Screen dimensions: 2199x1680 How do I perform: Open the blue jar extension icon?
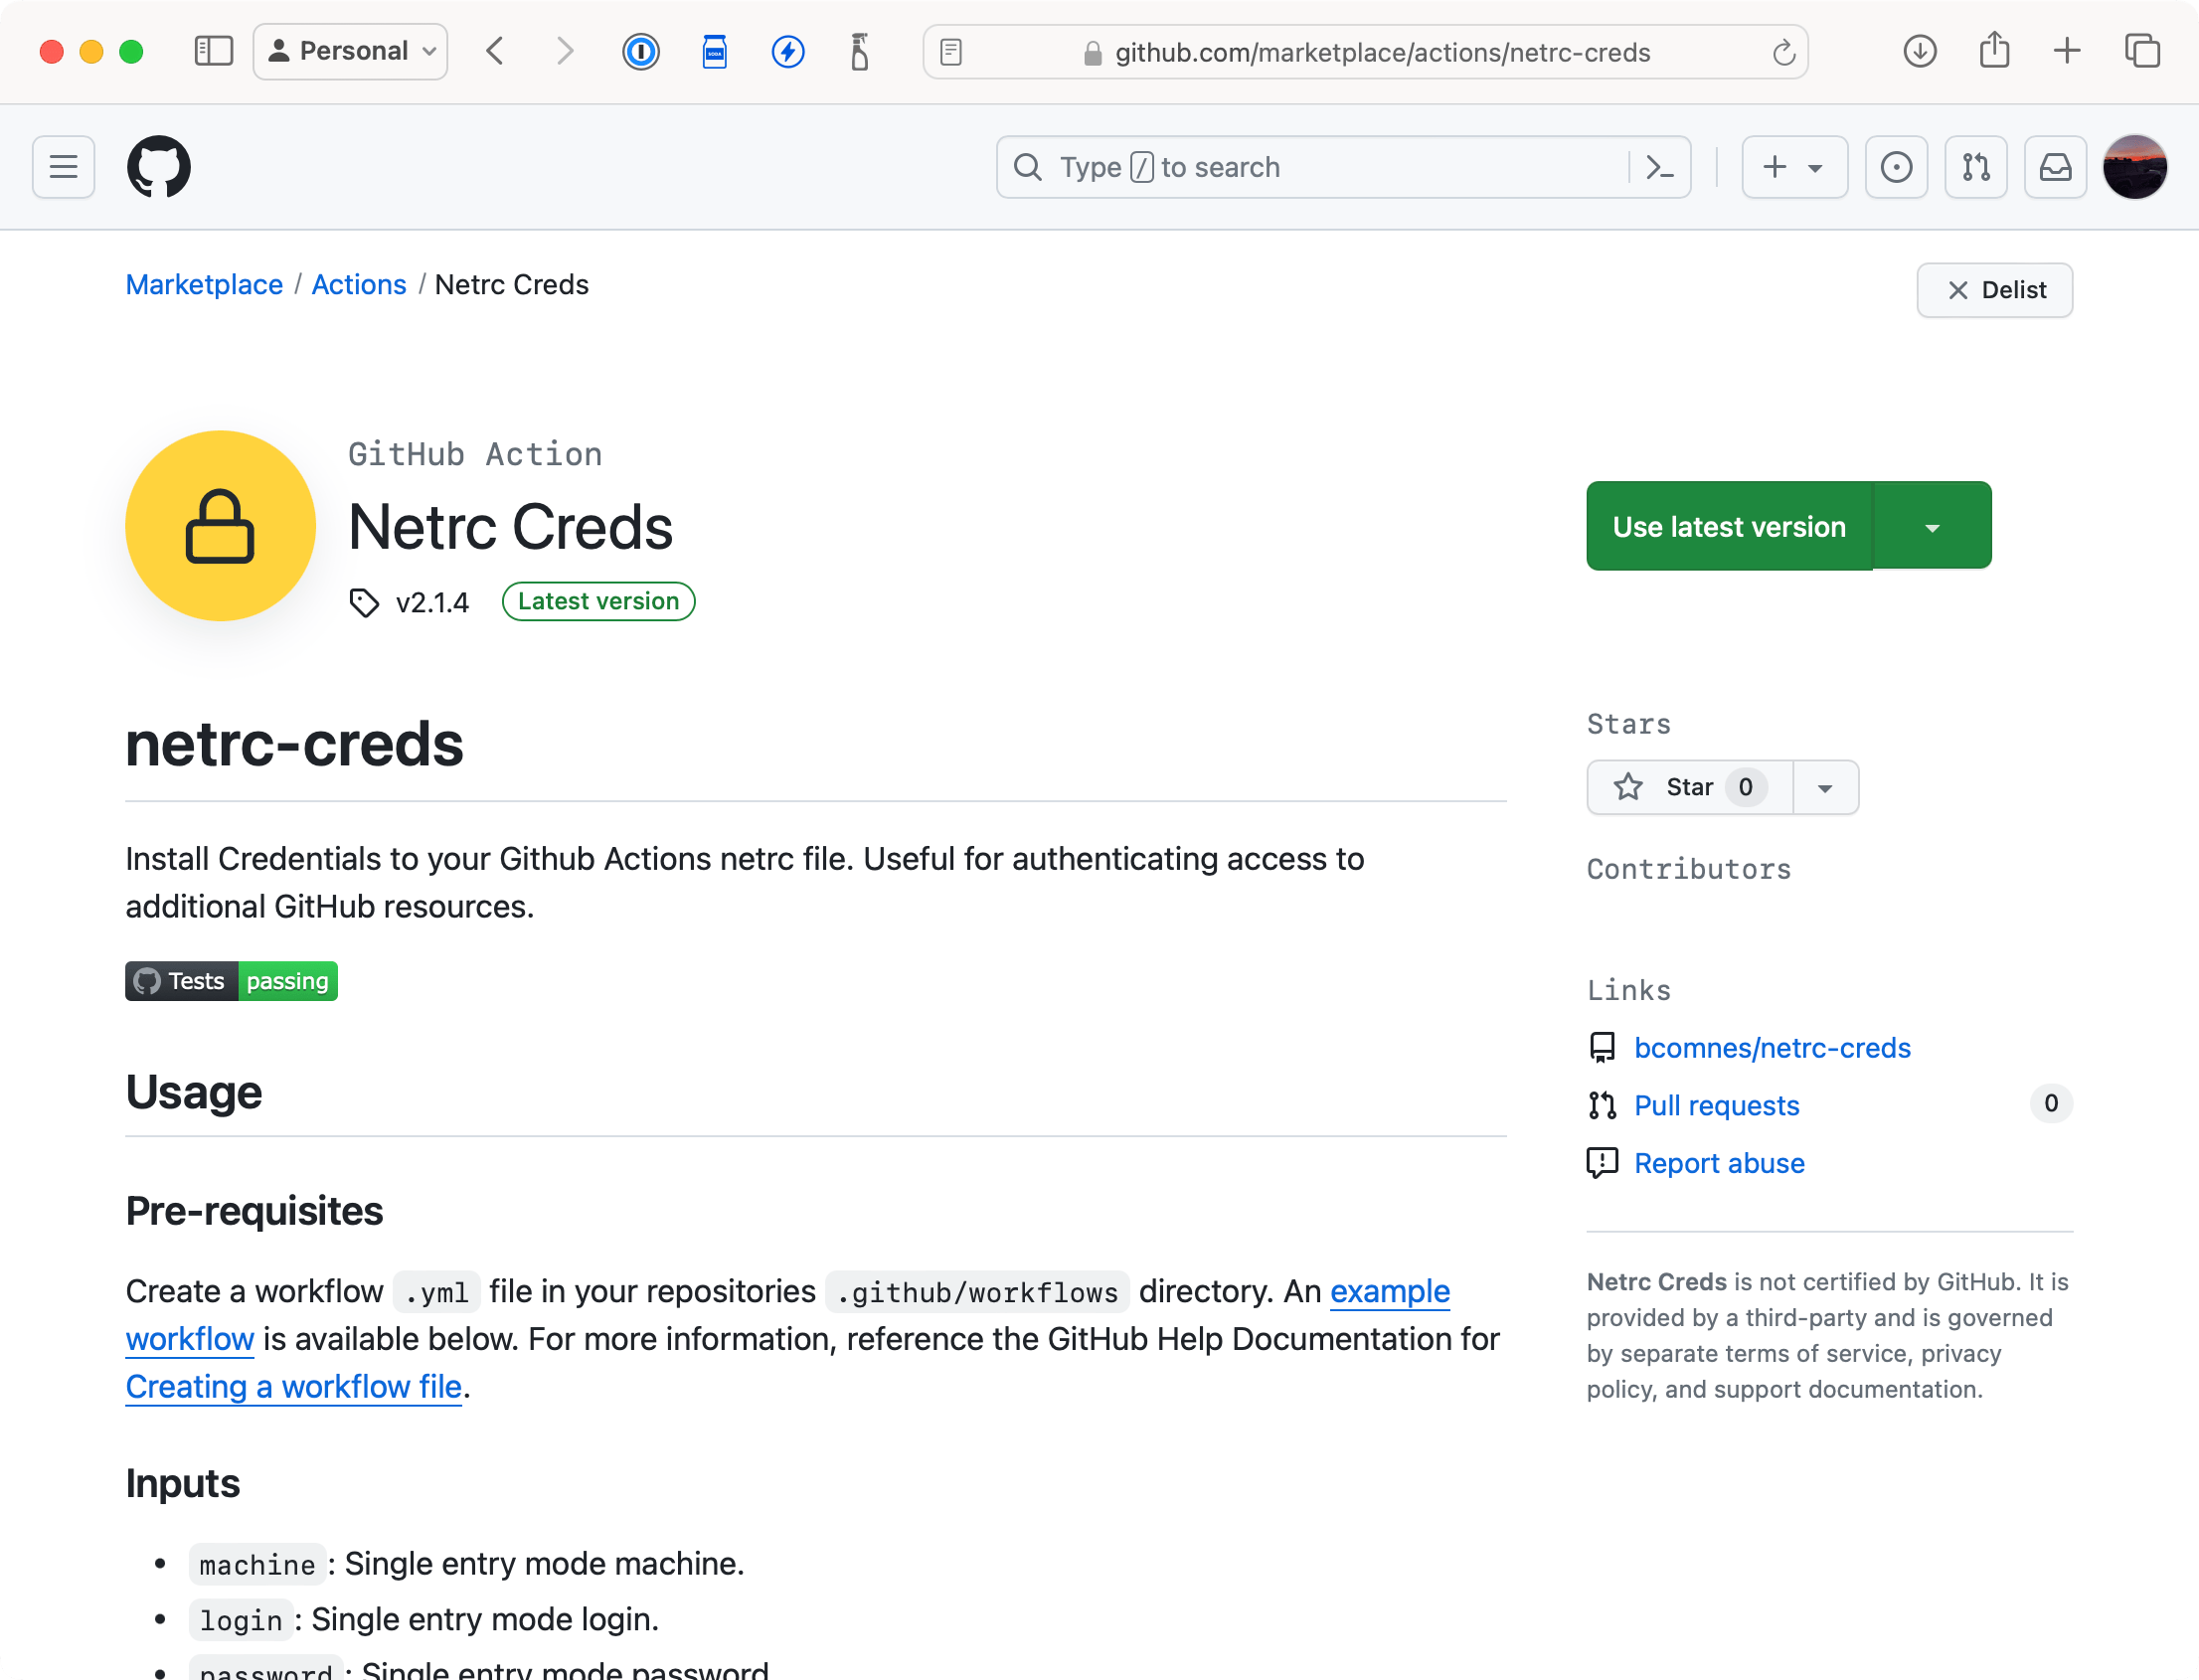714,51
